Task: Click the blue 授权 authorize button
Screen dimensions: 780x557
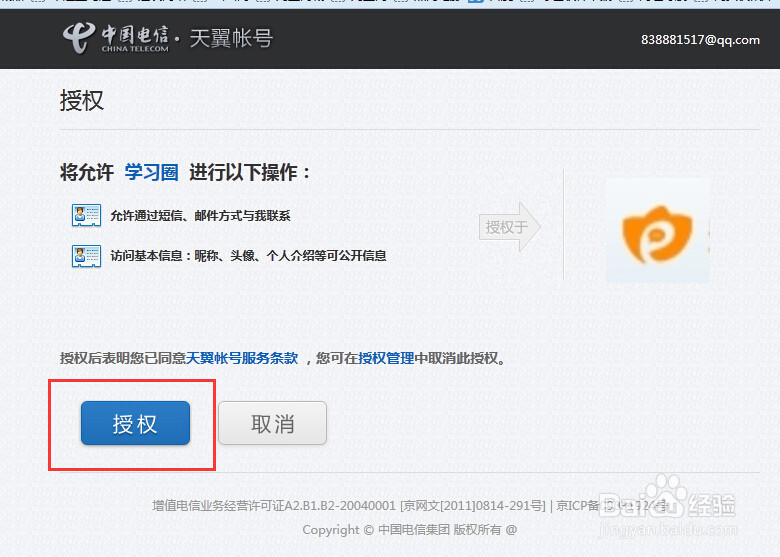Action: [x=135, y=423]
